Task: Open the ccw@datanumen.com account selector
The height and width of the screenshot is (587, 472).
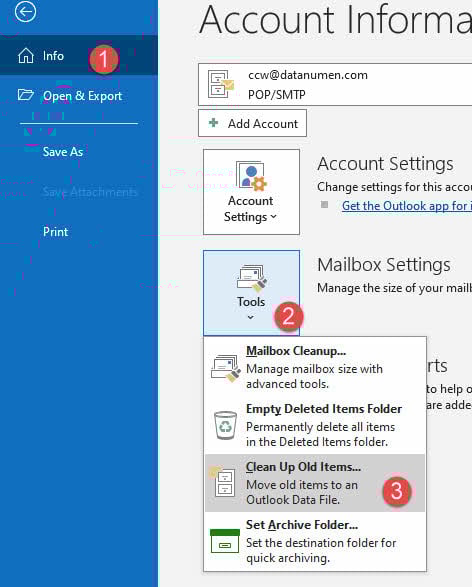Action: coord(335,85)
